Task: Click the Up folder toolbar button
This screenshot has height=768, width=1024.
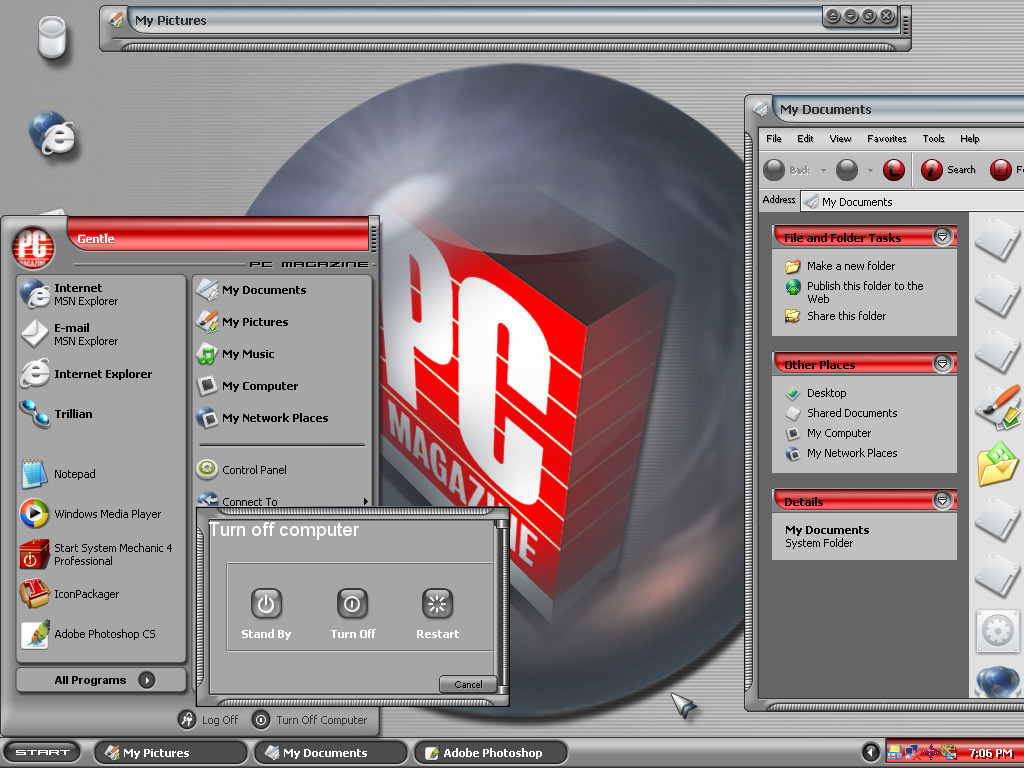Action: coord(894,170)
